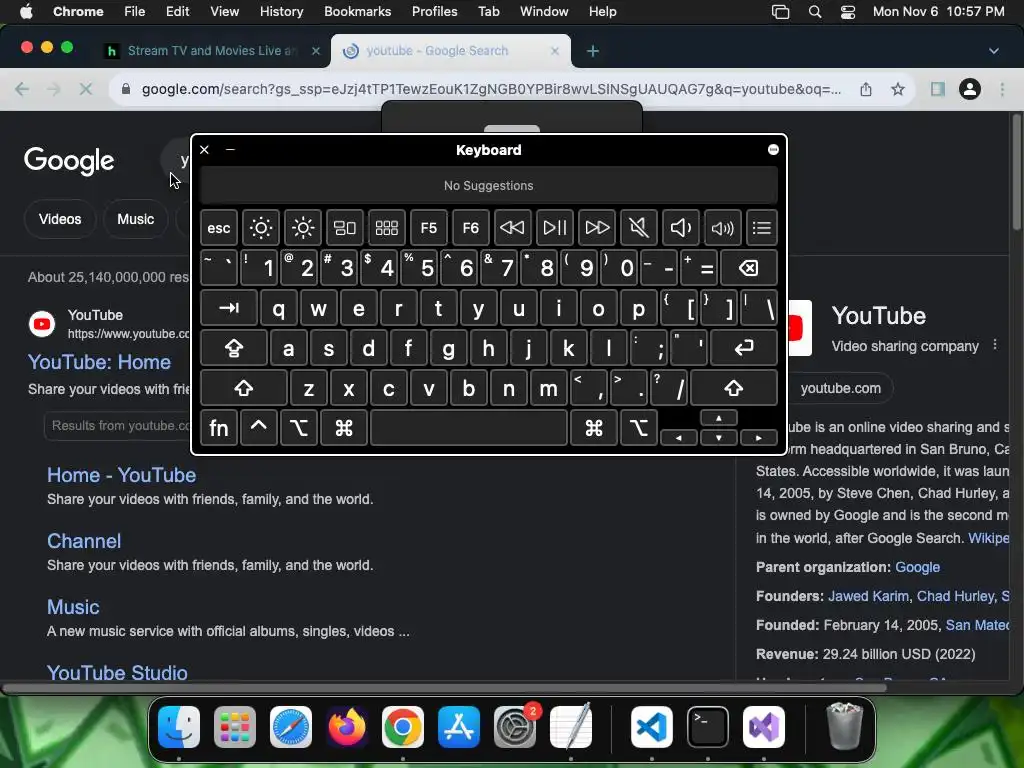Screen dimensions: 1024x768
Task: Share this page from the address bar
Action: [866, 89]
